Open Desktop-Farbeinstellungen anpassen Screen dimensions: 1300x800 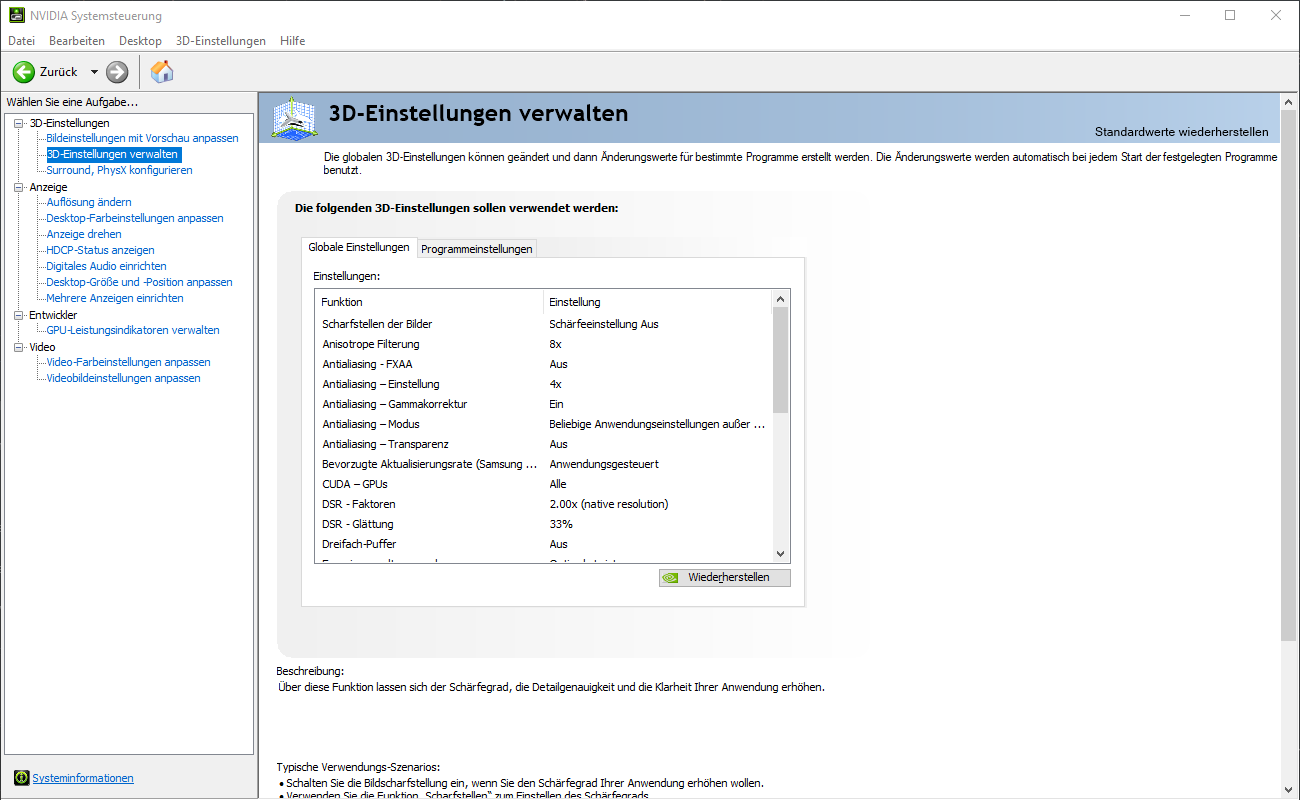pyautogui.click(x=135, y=218)
